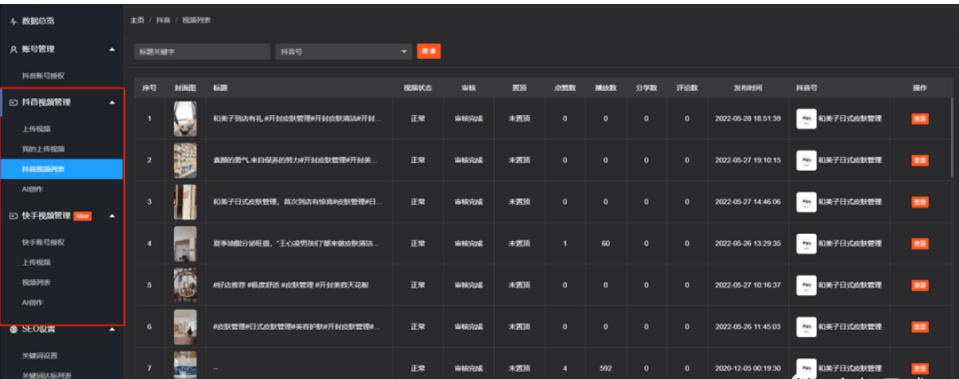This screenshot has height=379, width=959.
Task: Select 上传视频 under 抖音视频管理
Action: pos(37,130)
